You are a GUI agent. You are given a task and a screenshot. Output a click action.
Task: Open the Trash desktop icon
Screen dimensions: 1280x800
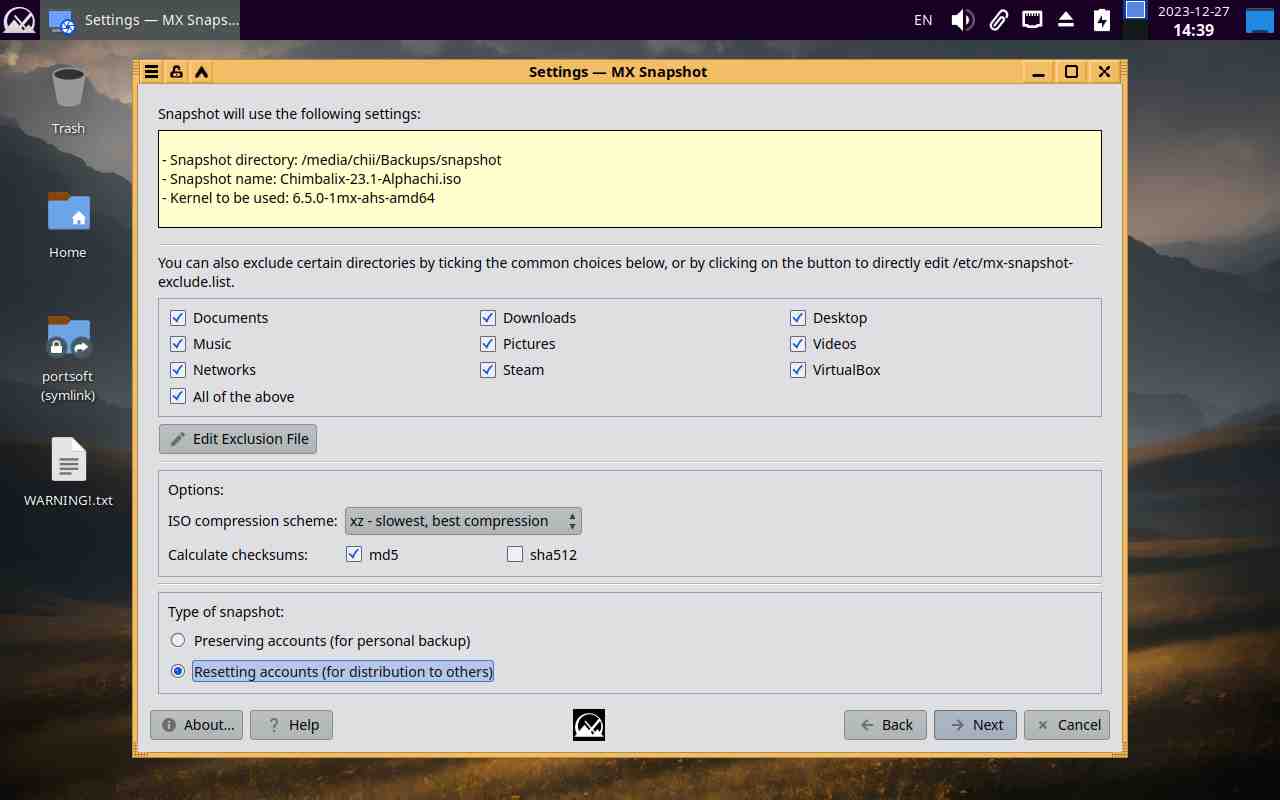[68, 100]
